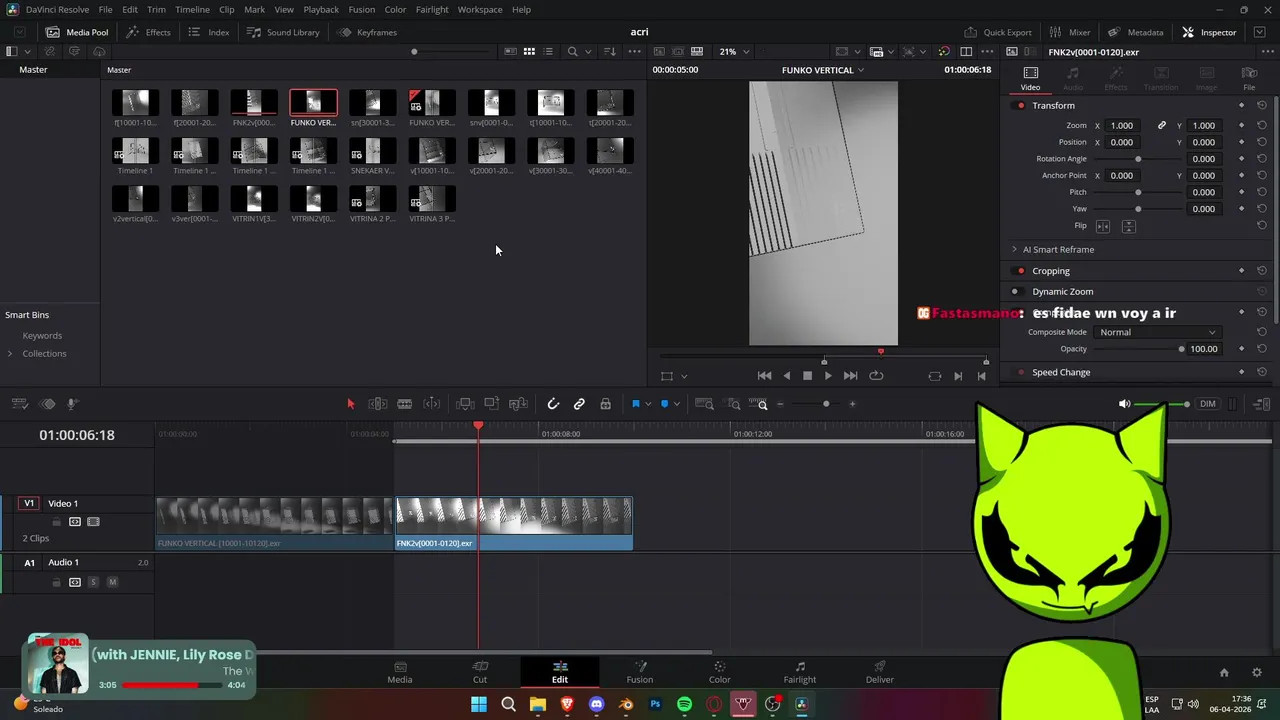Select the FNK2v[0001-0120].exr timeline clip
The image size is (1280, 720).
coord(514,524)
